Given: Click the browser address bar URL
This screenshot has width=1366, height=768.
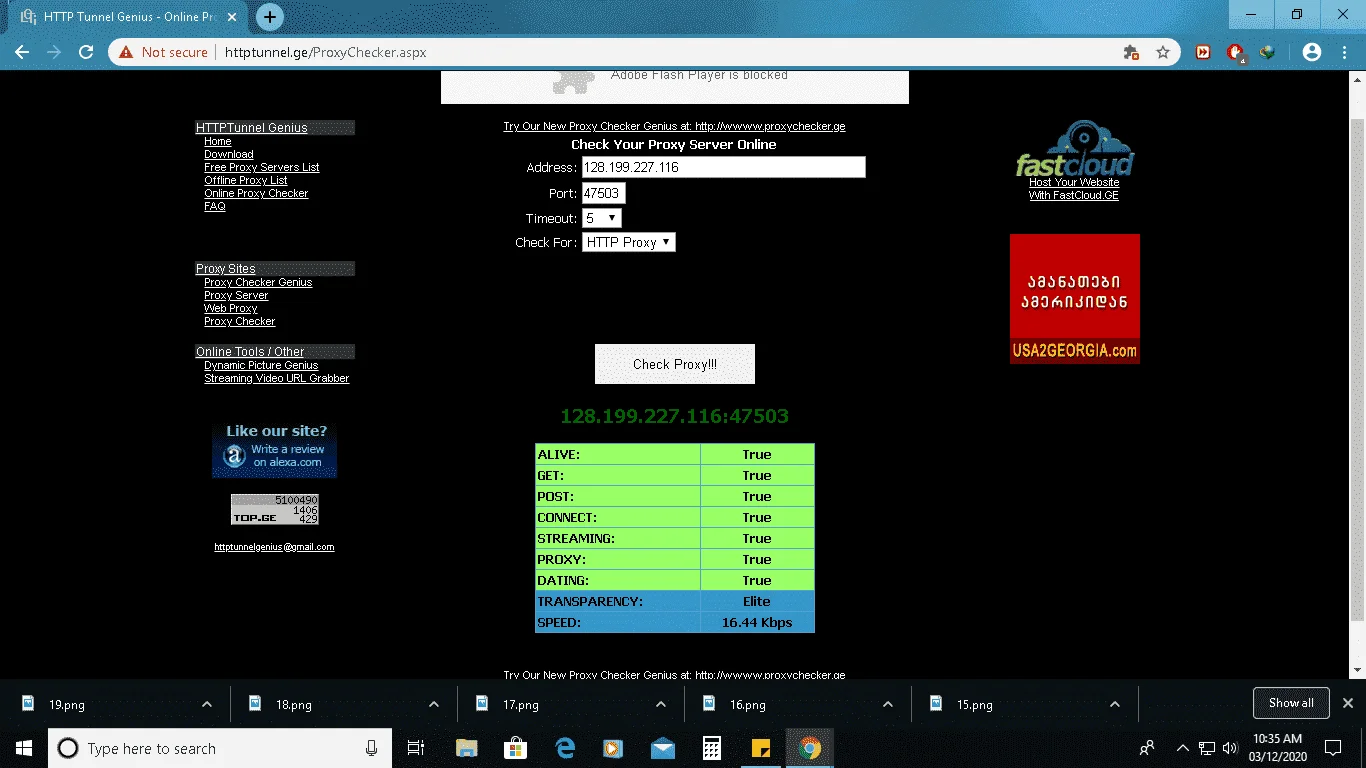Looking at the screenshot, I should [326, 52].
